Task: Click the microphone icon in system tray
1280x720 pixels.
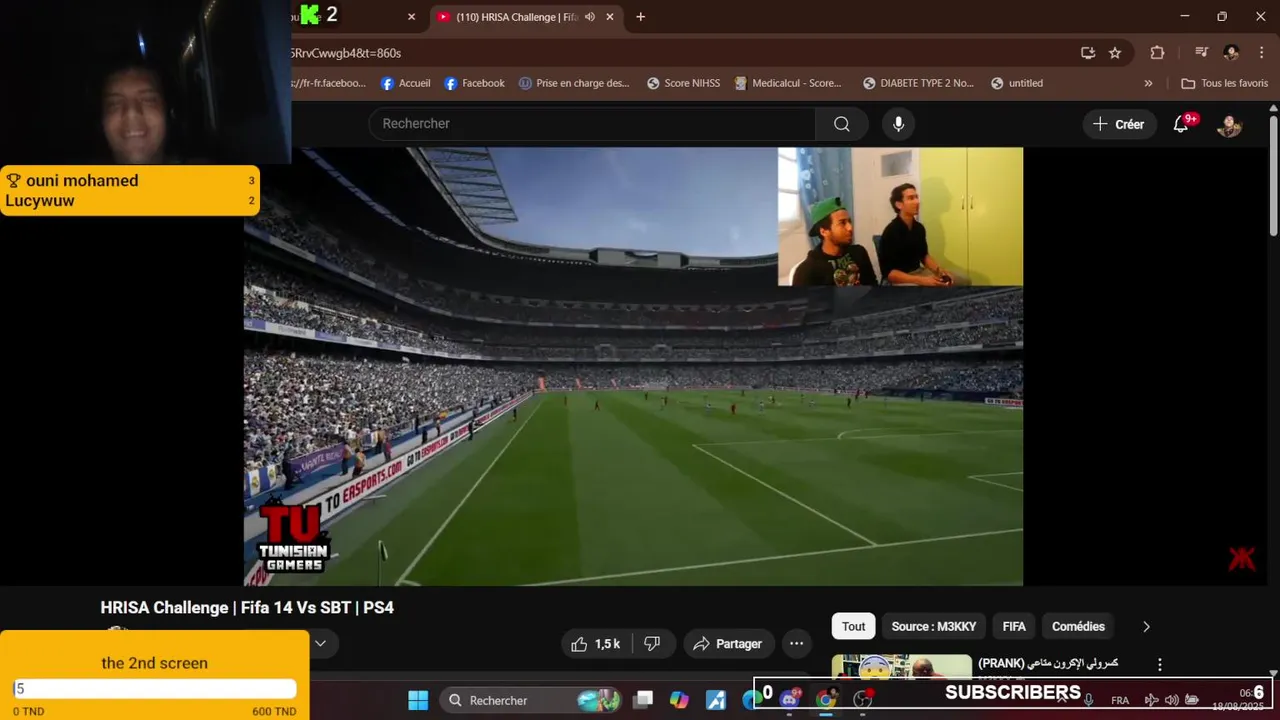Action: tap(1088, 700)
